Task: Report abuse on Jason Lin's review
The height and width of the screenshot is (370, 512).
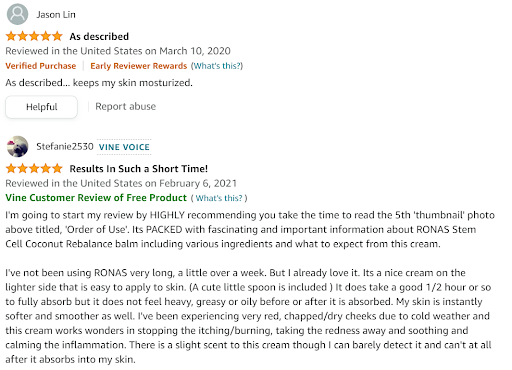Action: point(125,106)
